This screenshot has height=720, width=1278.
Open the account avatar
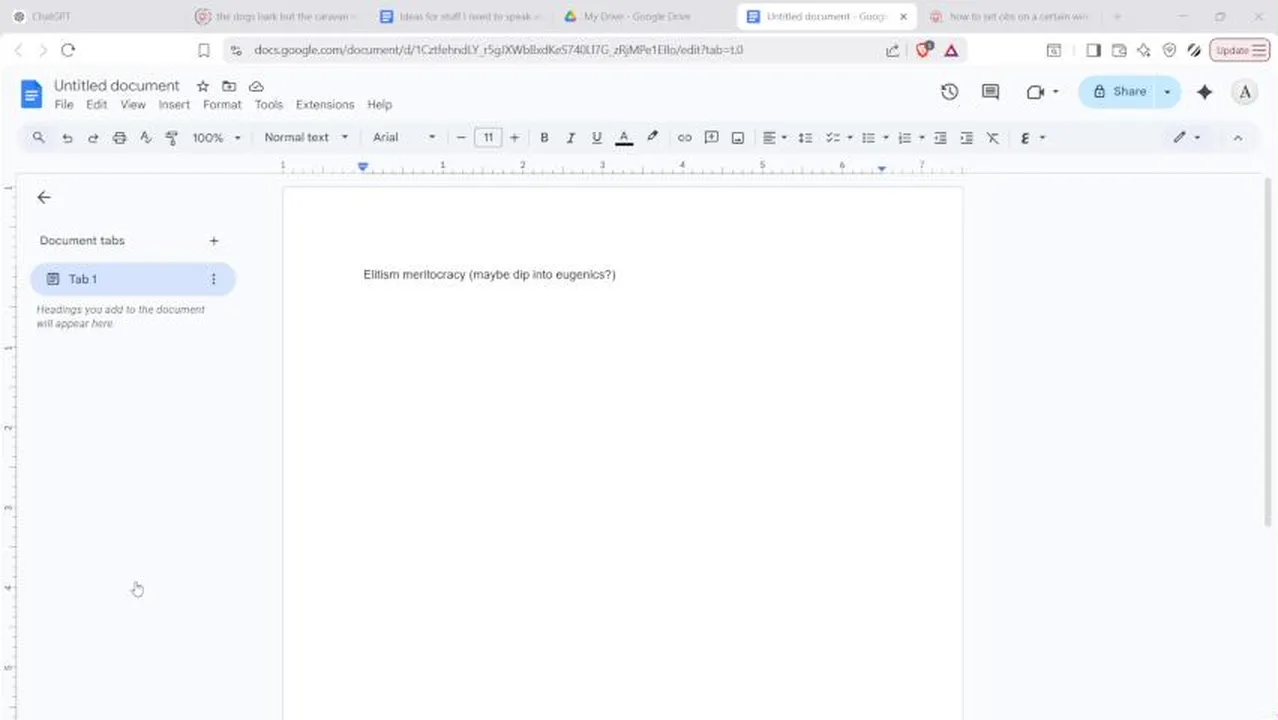pos(1245,92)
